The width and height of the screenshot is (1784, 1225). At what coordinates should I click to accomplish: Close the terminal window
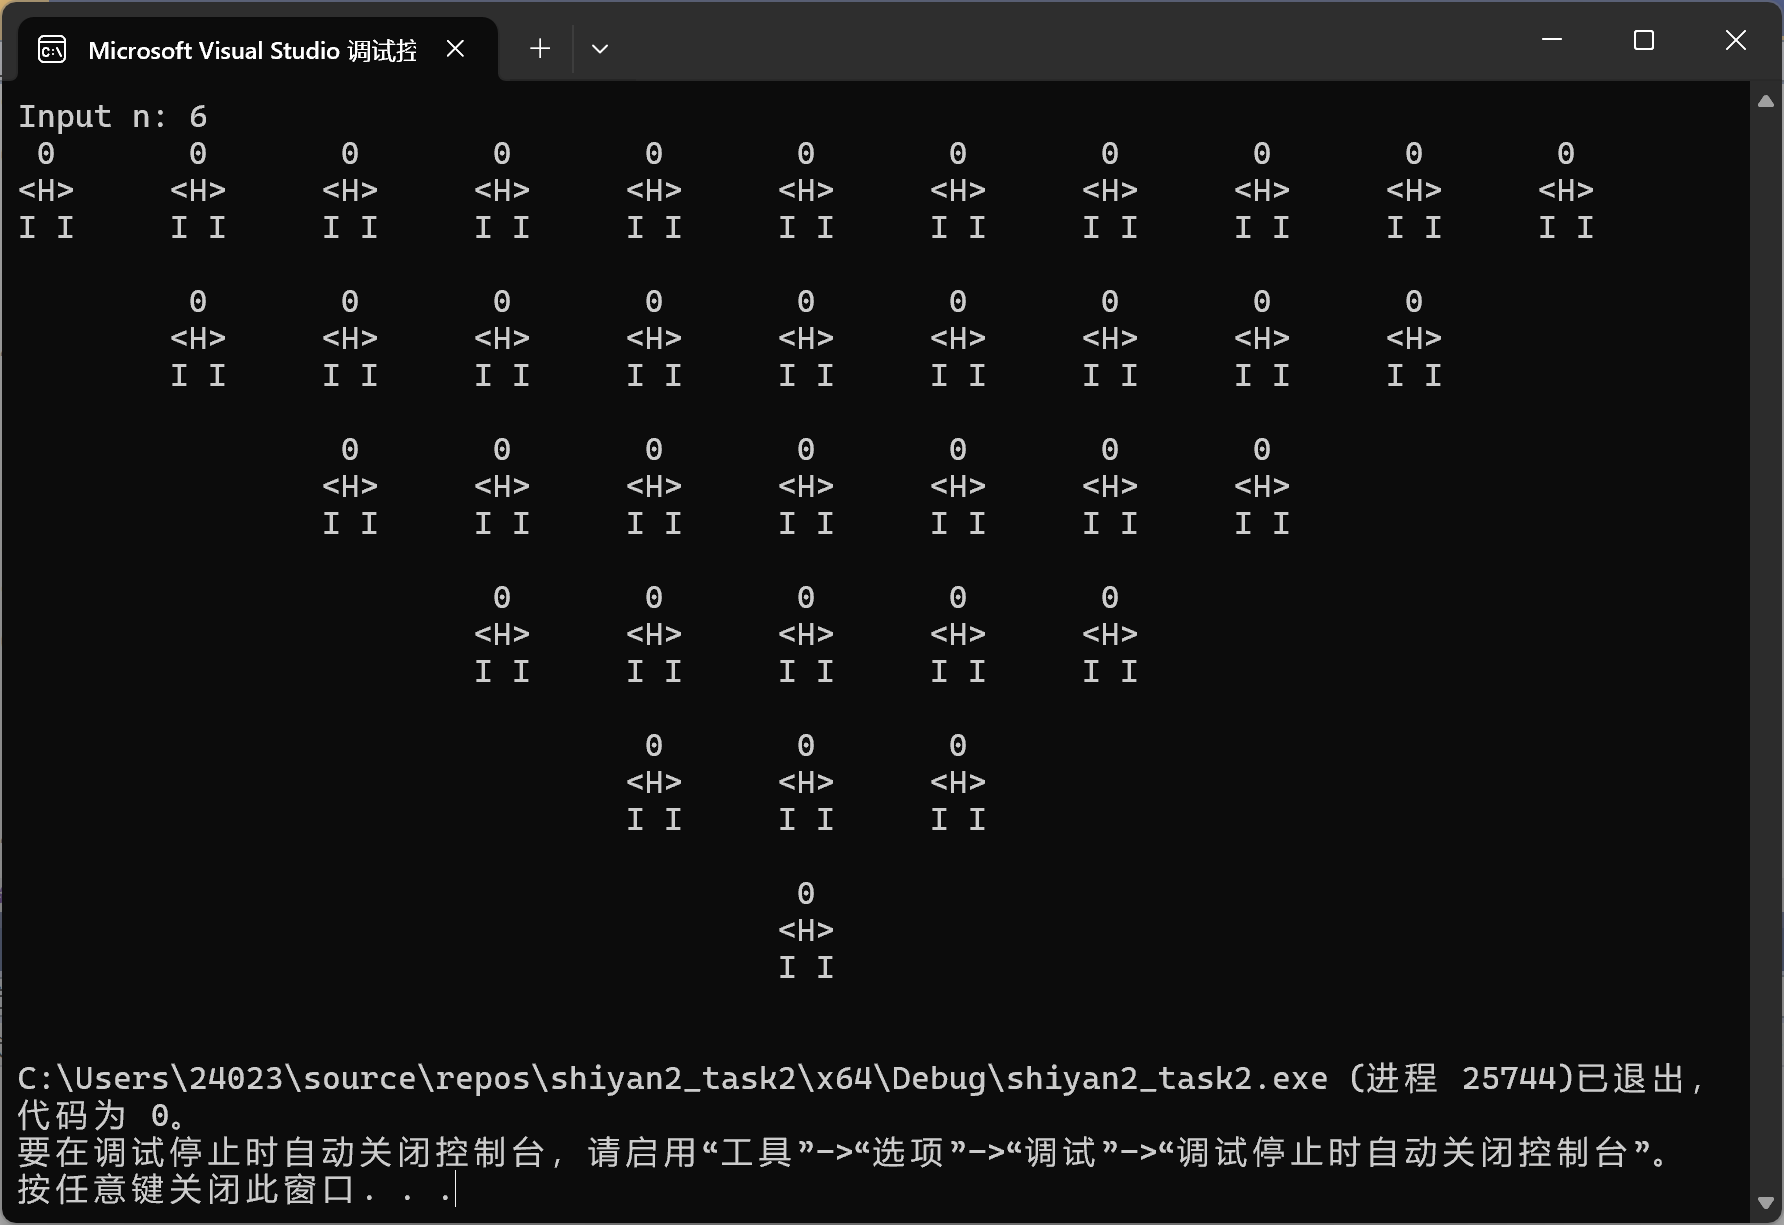tap(1736, 40)
